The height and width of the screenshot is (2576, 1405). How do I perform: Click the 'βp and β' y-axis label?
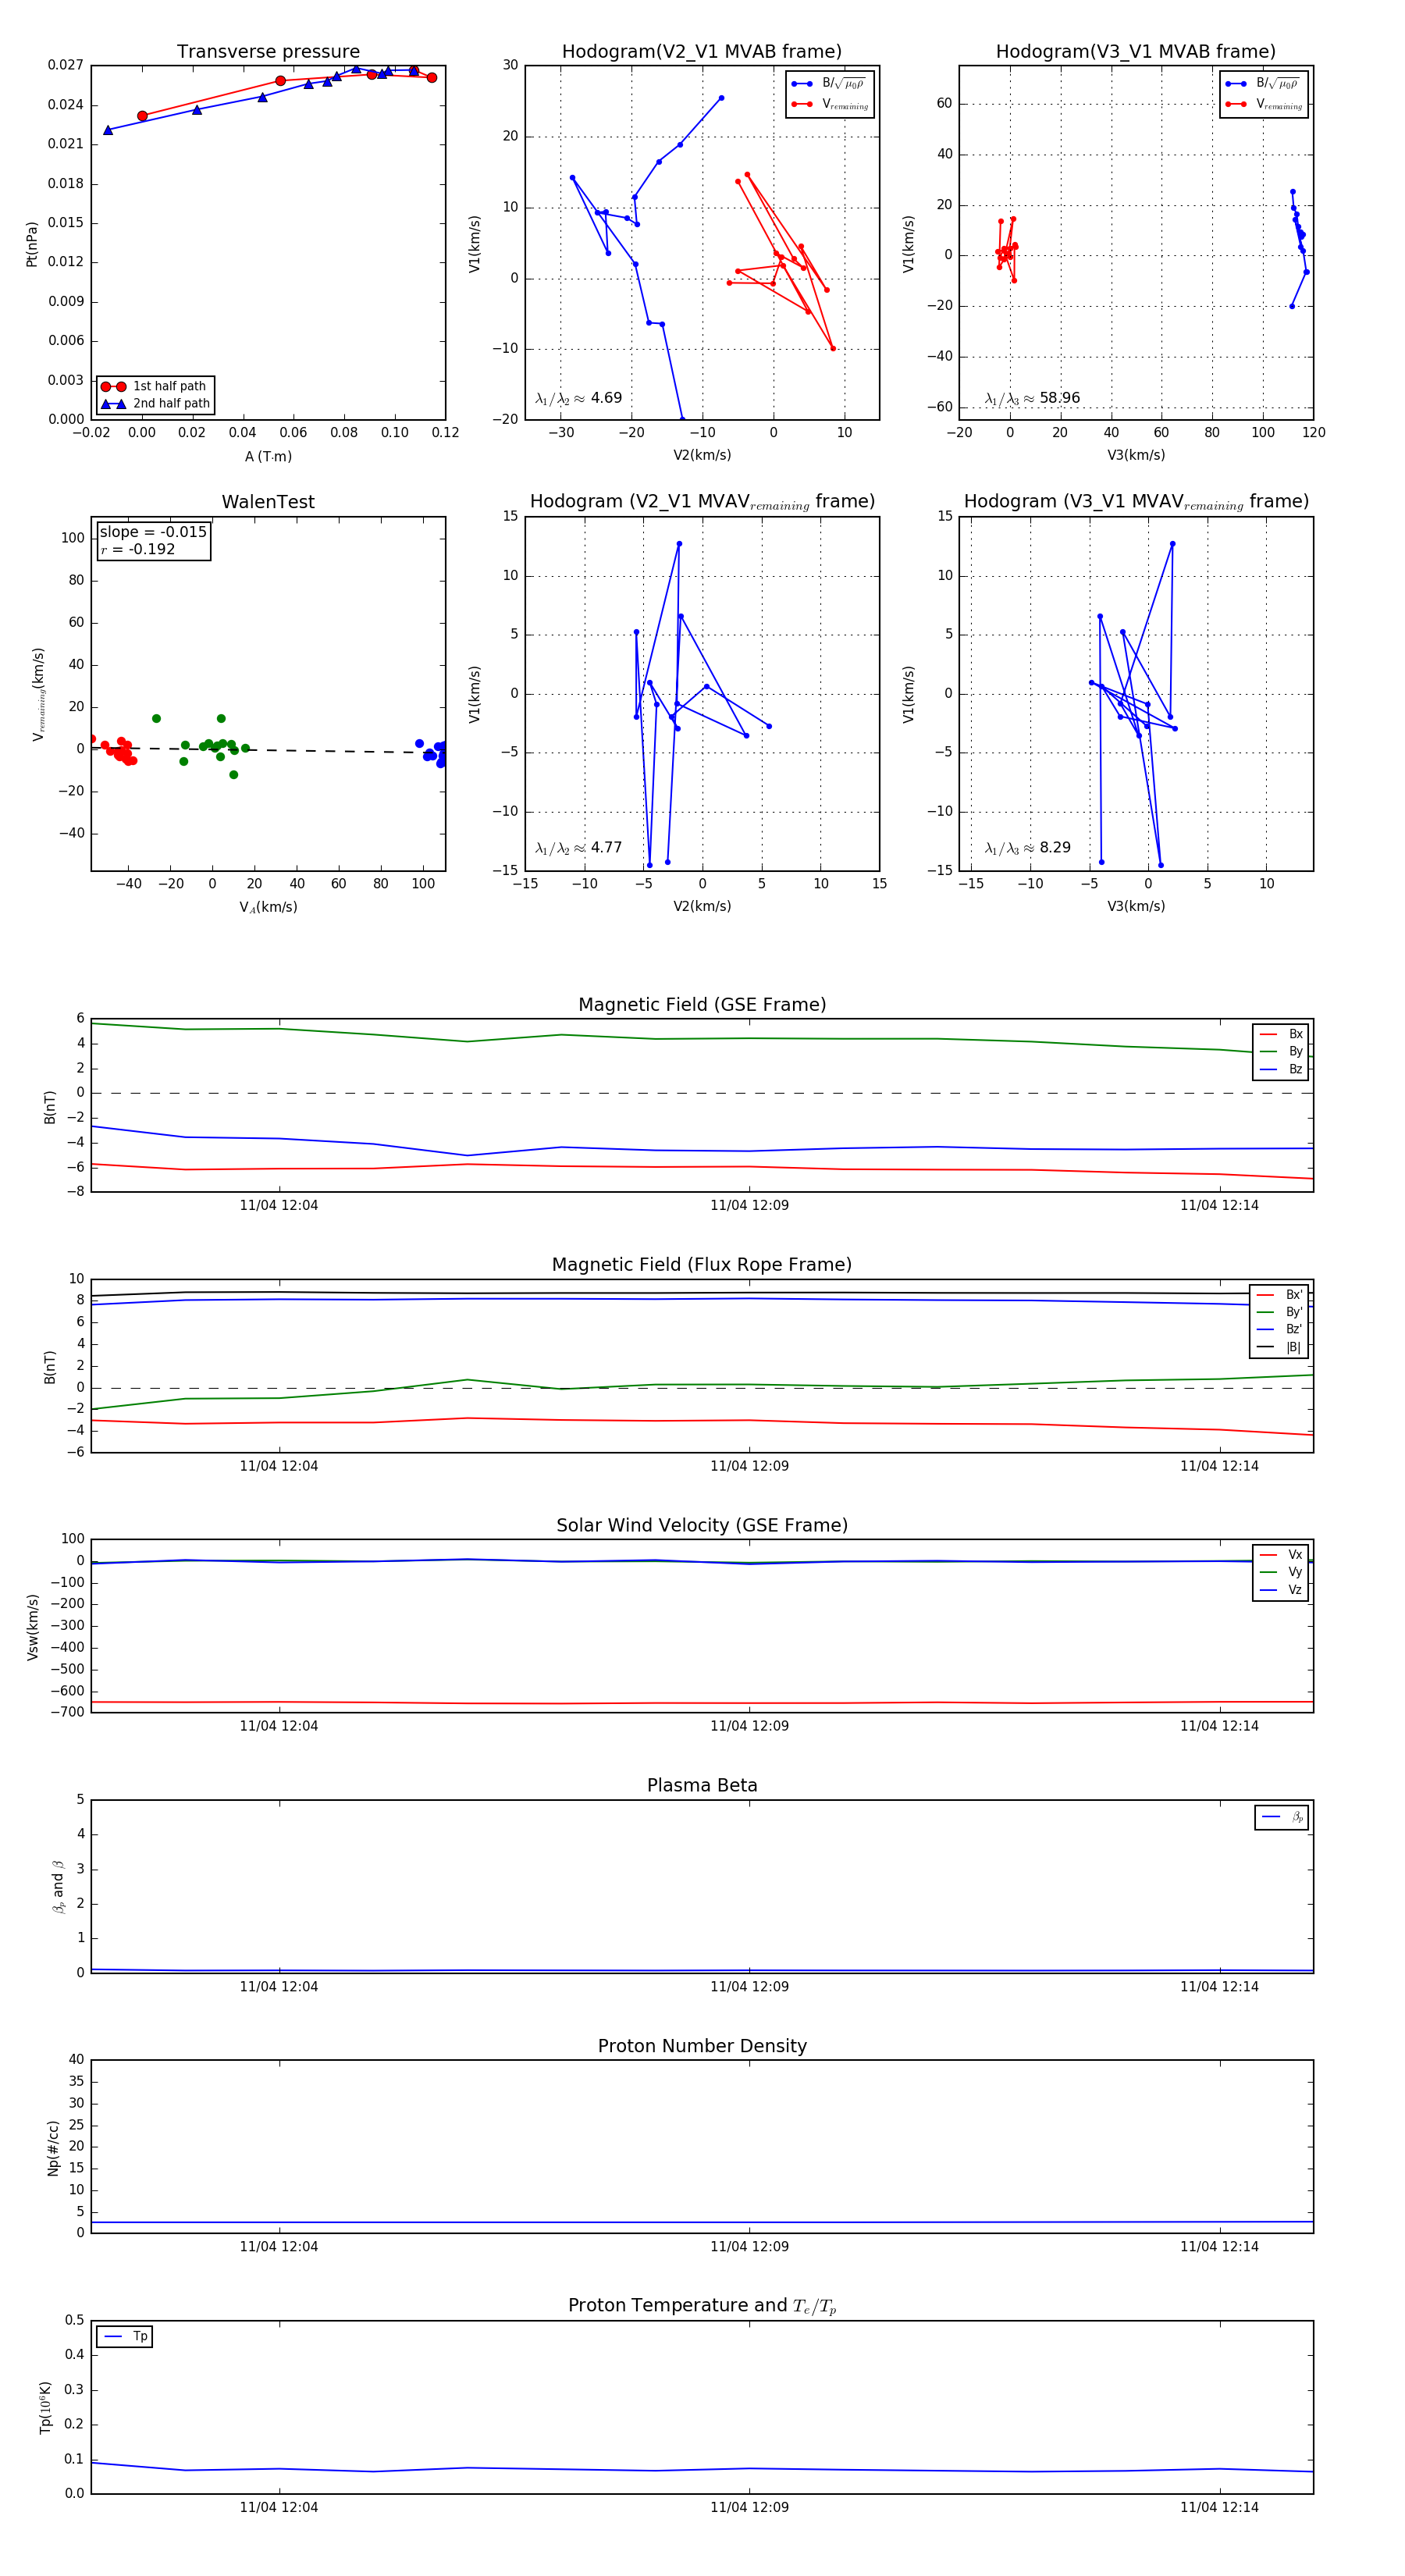(58, 1887)
